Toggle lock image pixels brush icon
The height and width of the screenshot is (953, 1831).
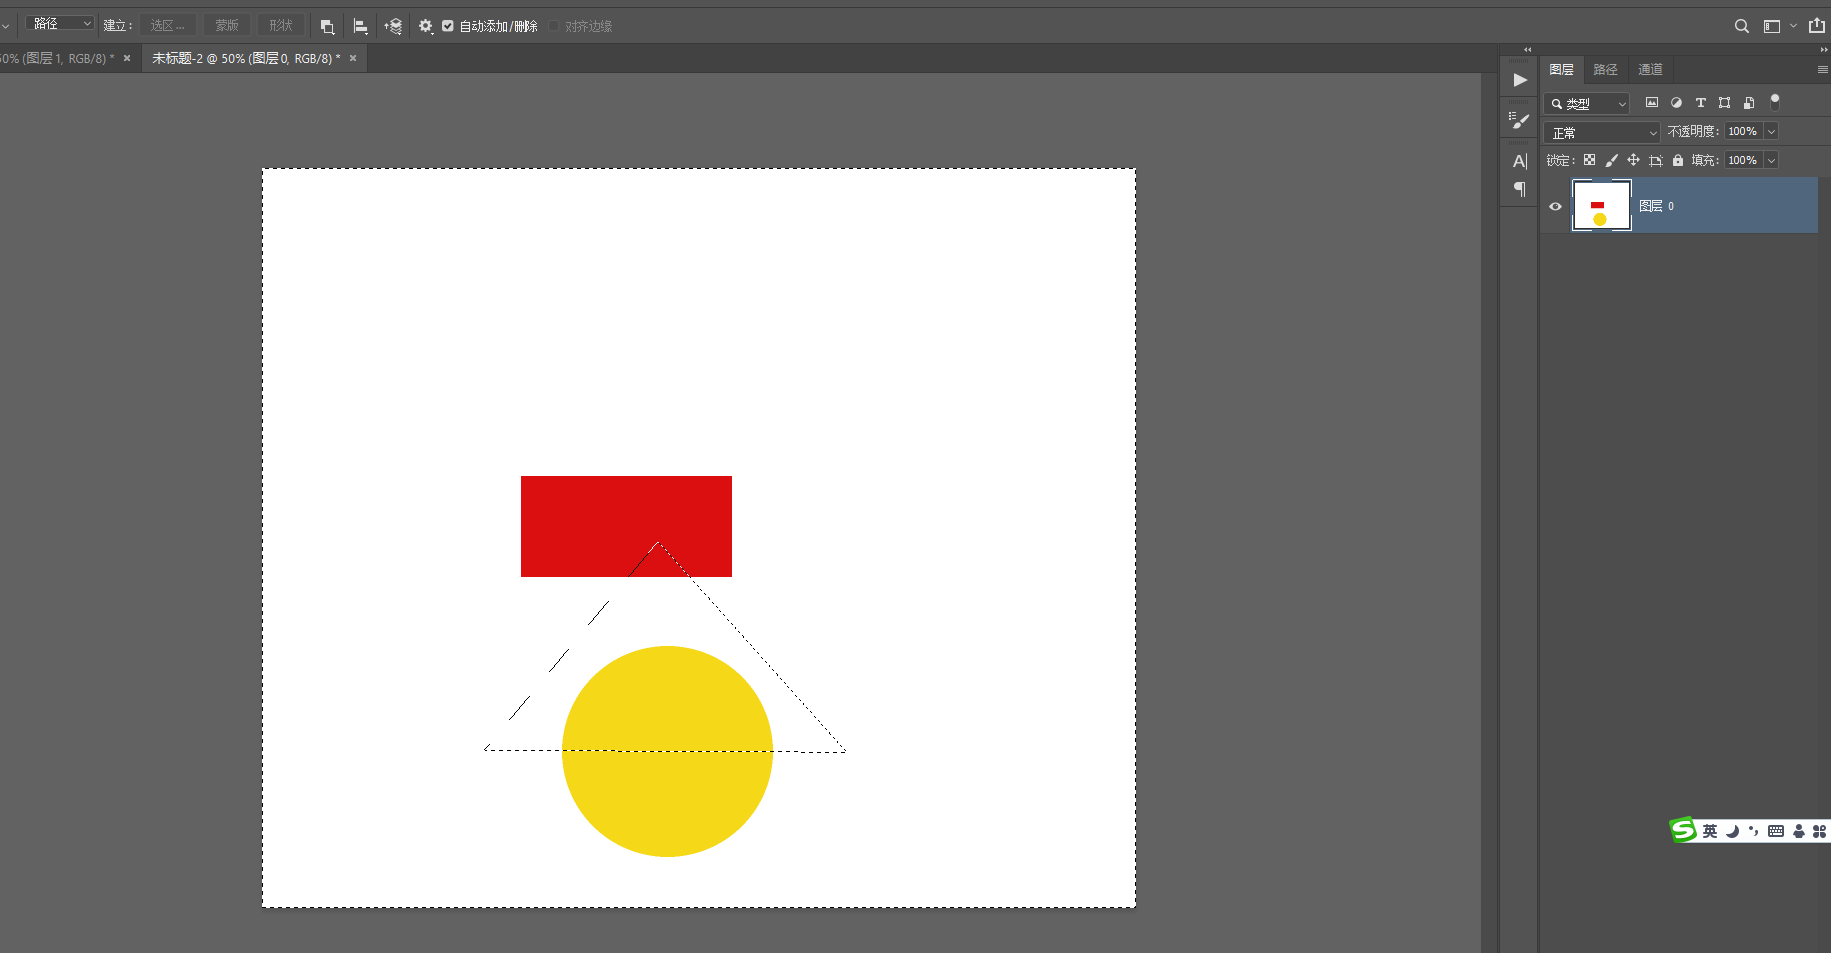point(1611,160)
